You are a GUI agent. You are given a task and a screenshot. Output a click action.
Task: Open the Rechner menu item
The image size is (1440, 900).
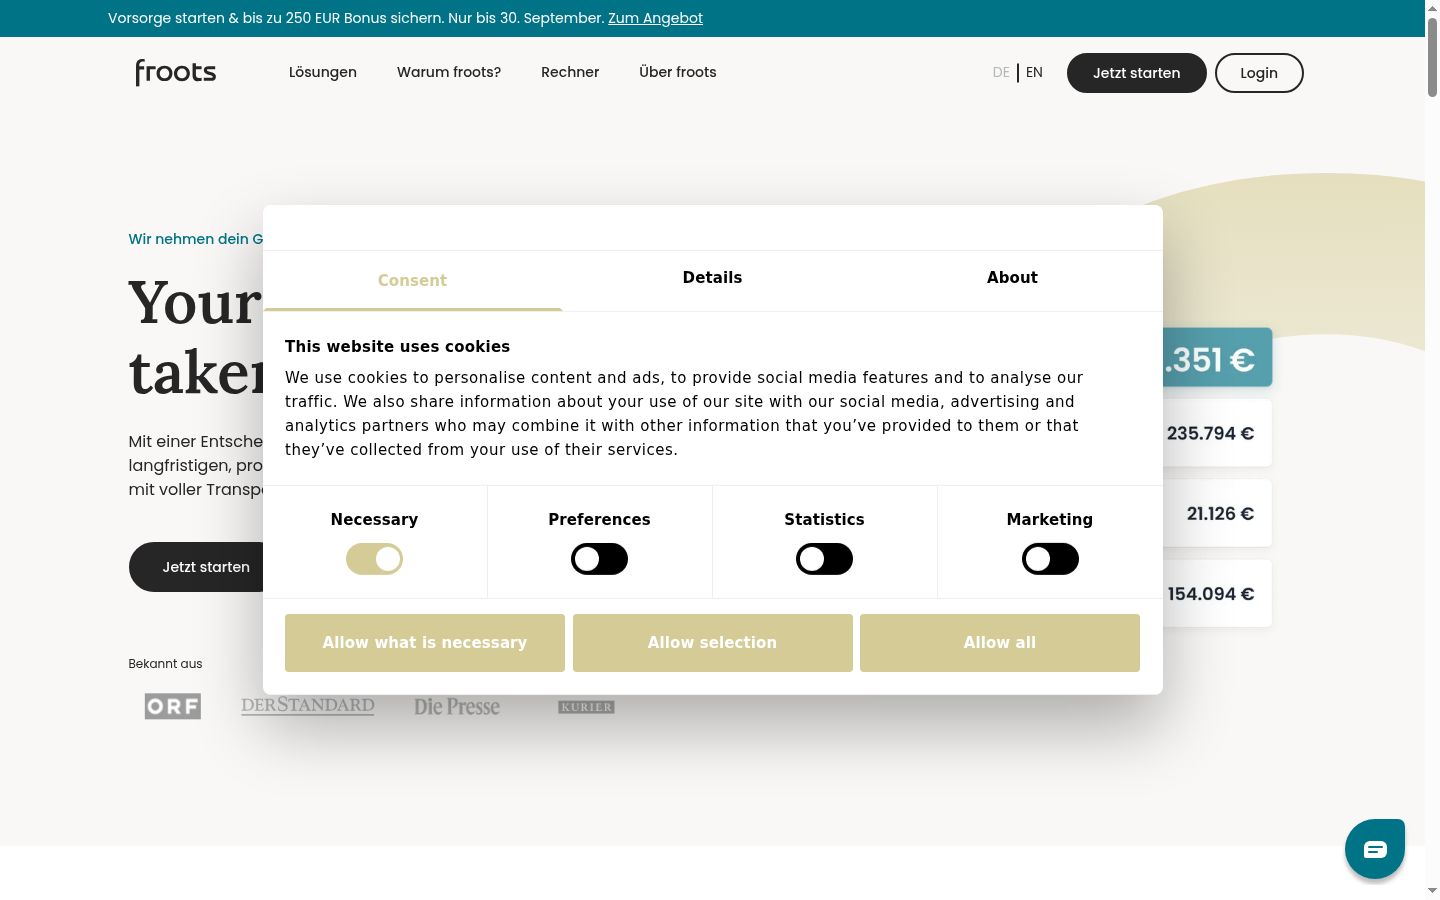(570, 72)
